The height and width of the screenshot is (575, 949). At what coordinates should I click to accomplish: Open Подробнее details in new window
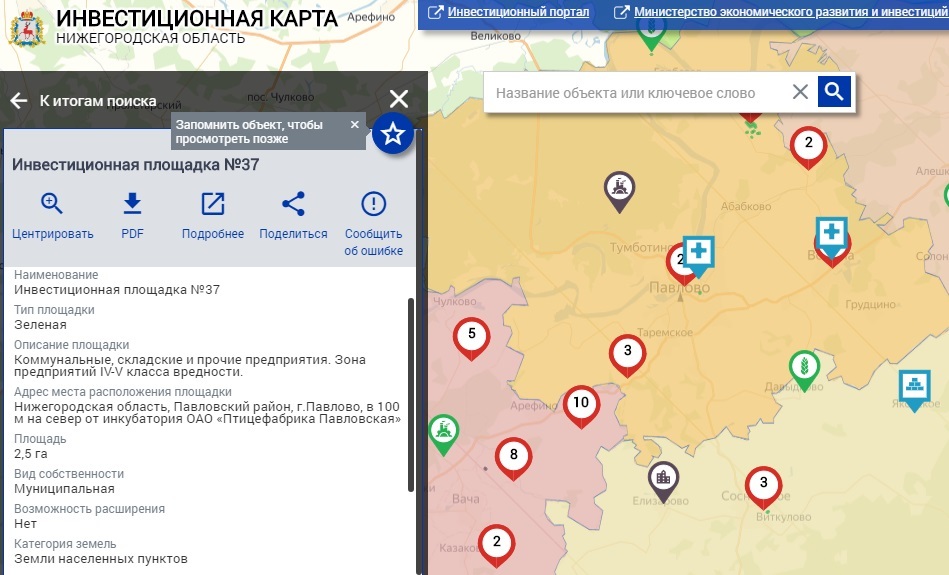coord(213,217)
